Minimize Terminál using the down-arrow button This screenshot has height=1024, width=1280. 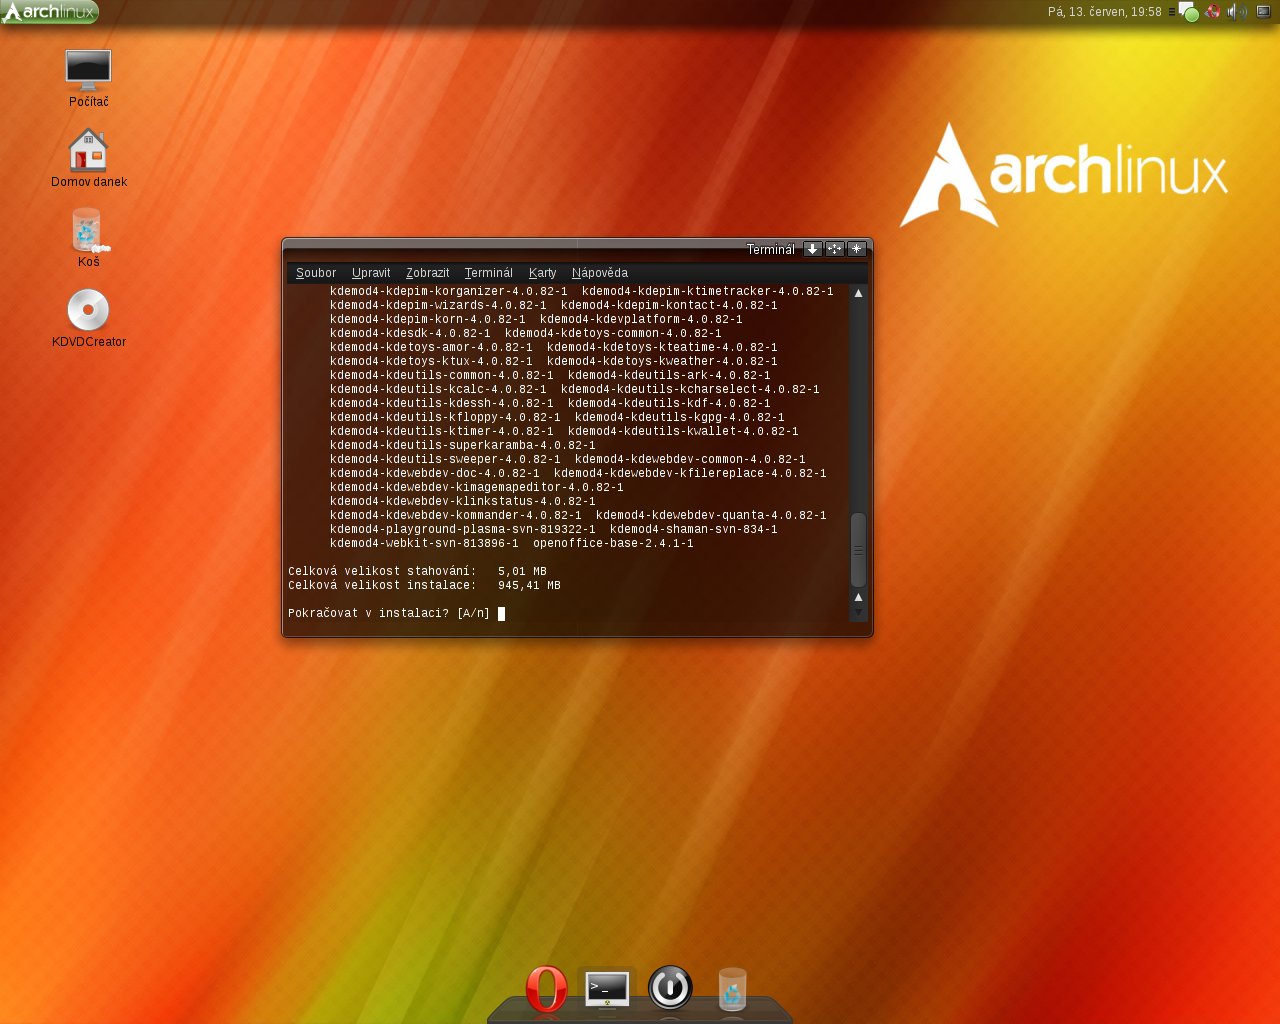(x=813, y=249)
